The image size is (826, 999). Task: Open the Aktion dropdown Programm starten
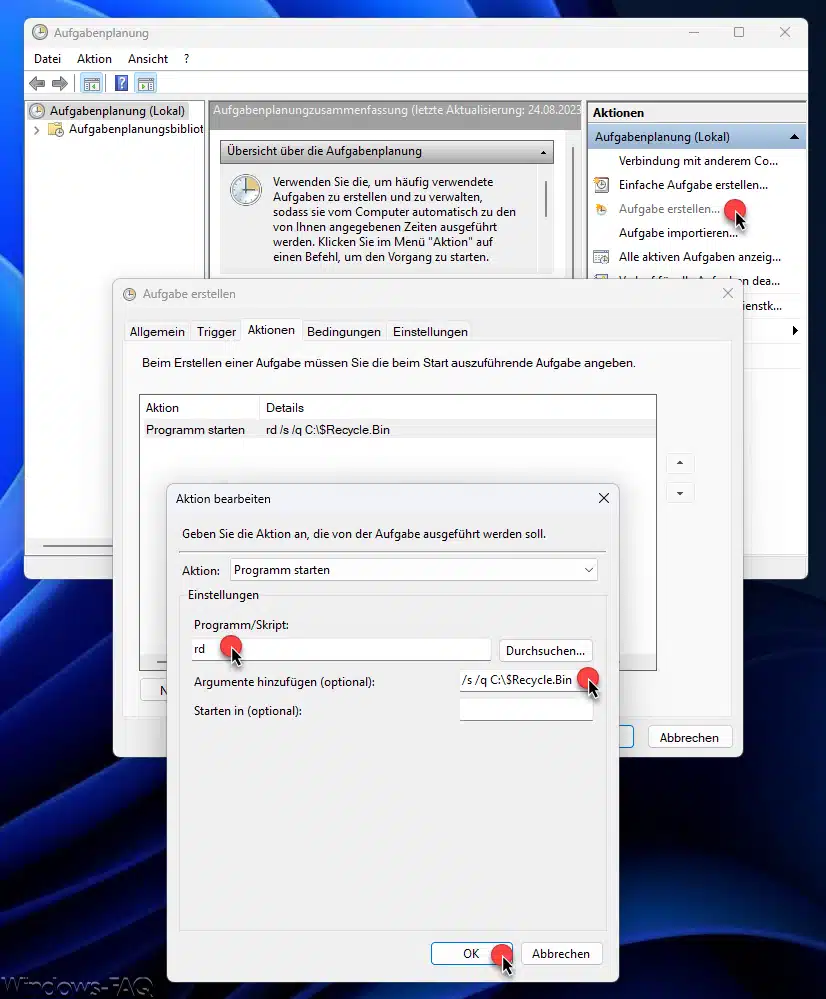click(414, 570)
